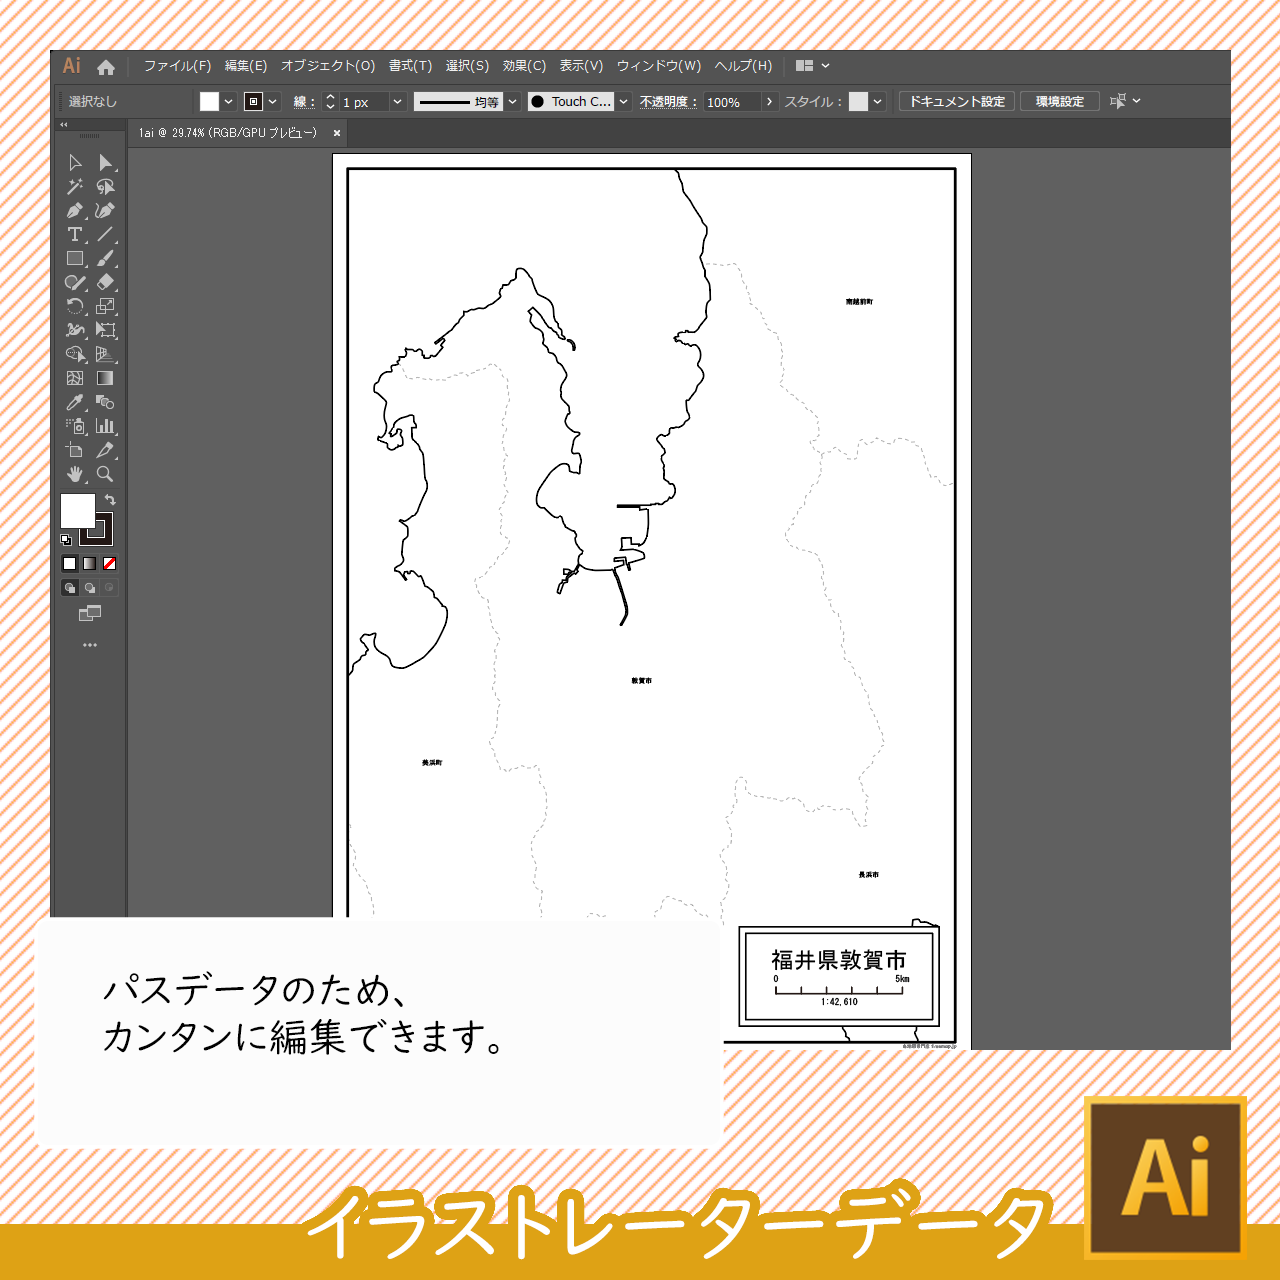Expand the opacity slider arrow
This screenshot has width=1280, height=1280.
coord(769,101)
